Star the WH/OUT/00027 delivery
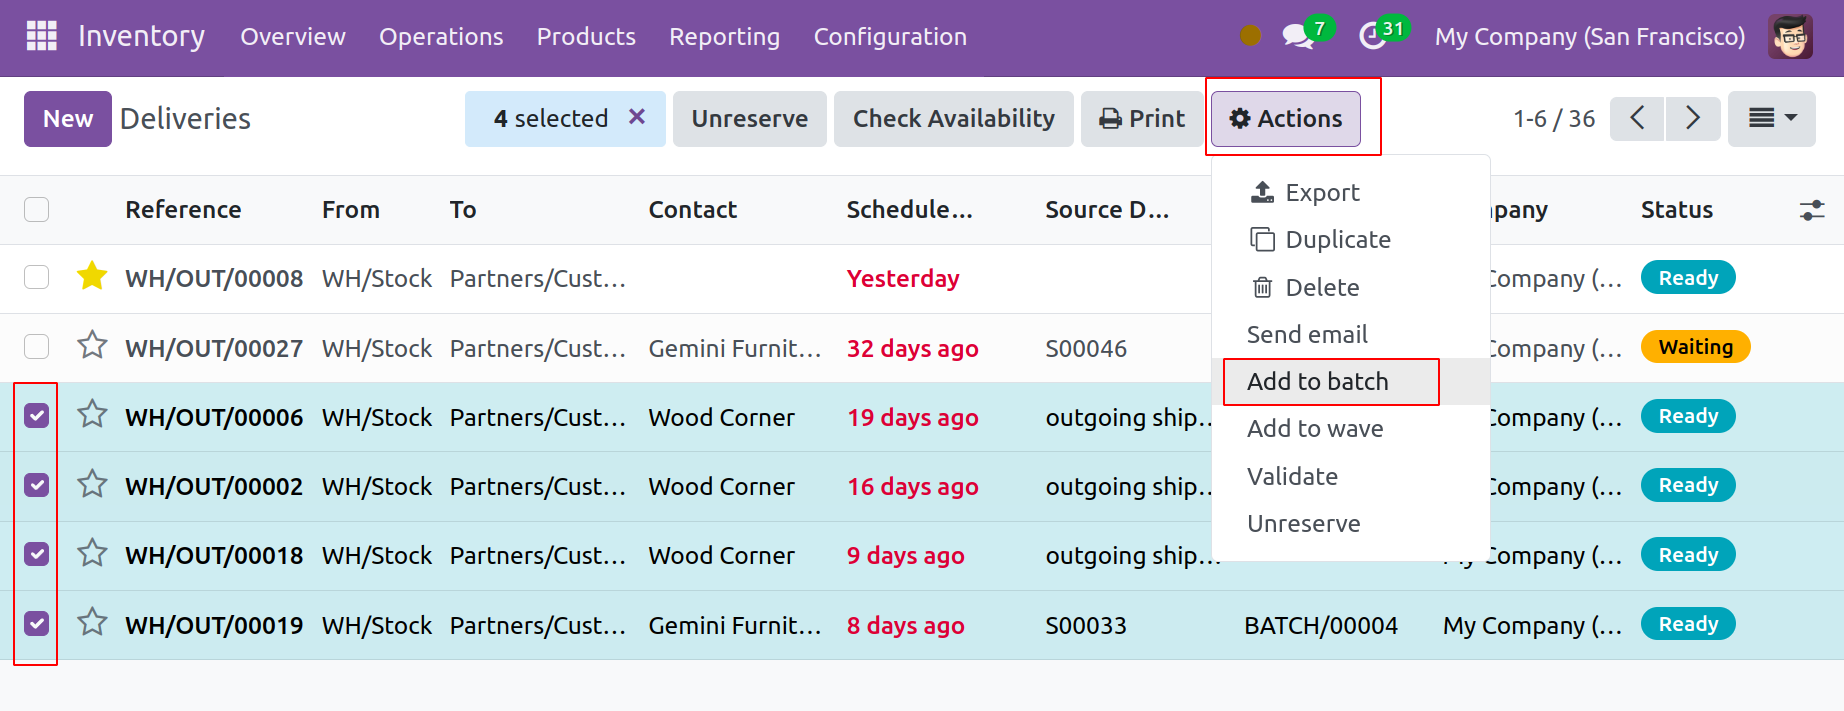This screenshot has height=711, width=1844. click(x=92, y=346)
